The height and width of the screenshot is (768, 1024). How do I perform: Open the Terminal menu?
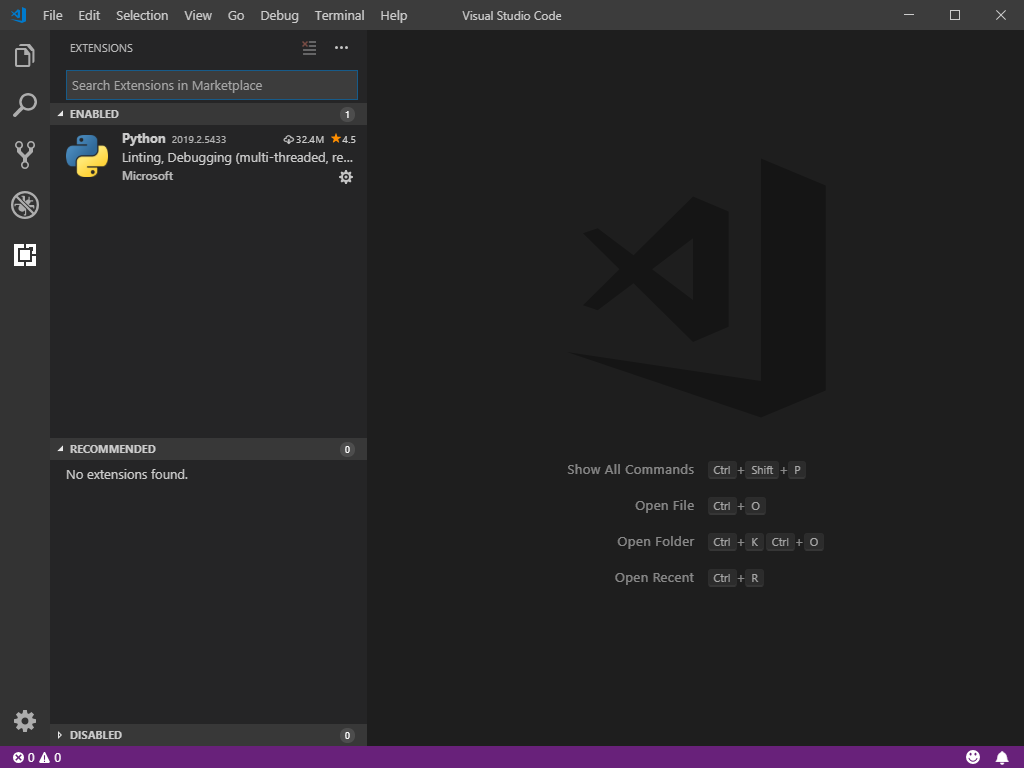tap(340, 16)
